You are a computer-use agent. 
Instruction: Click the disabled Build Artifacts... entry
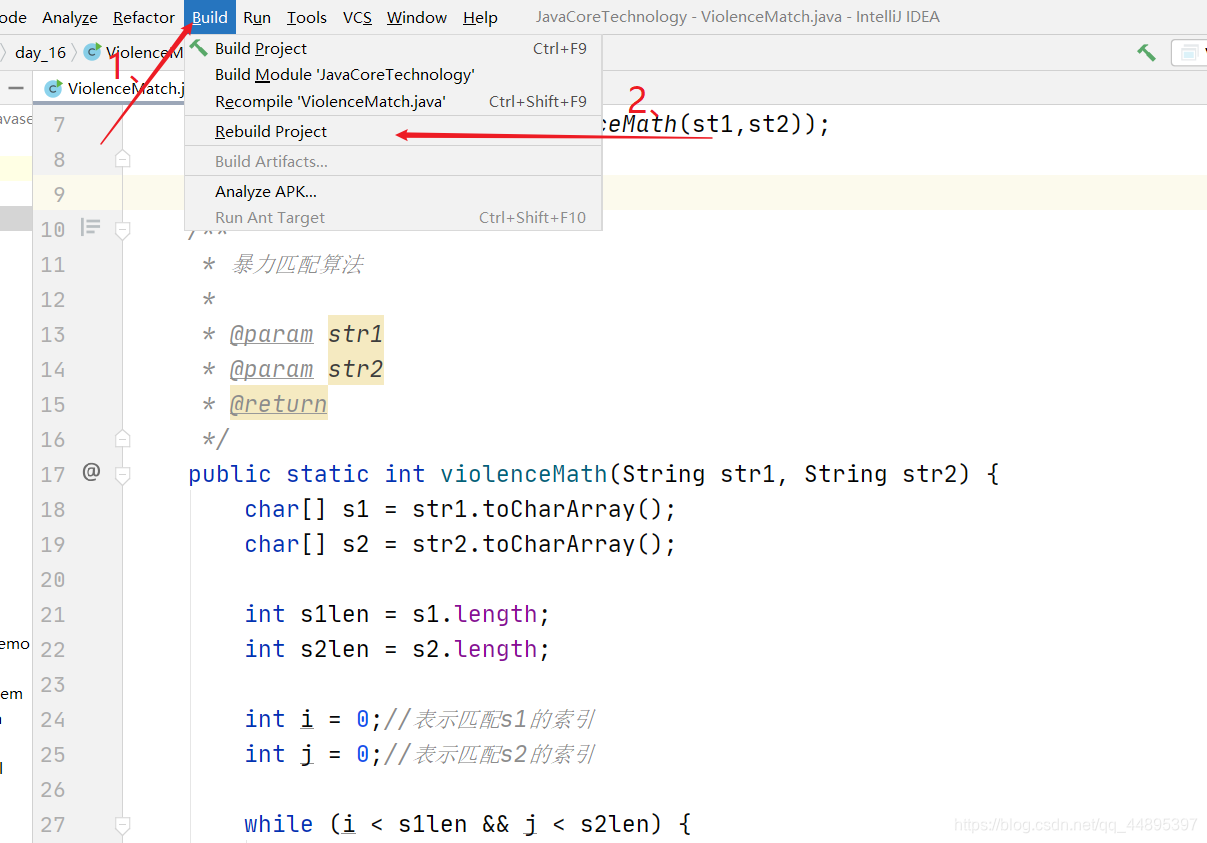click(x=393, y=161)
